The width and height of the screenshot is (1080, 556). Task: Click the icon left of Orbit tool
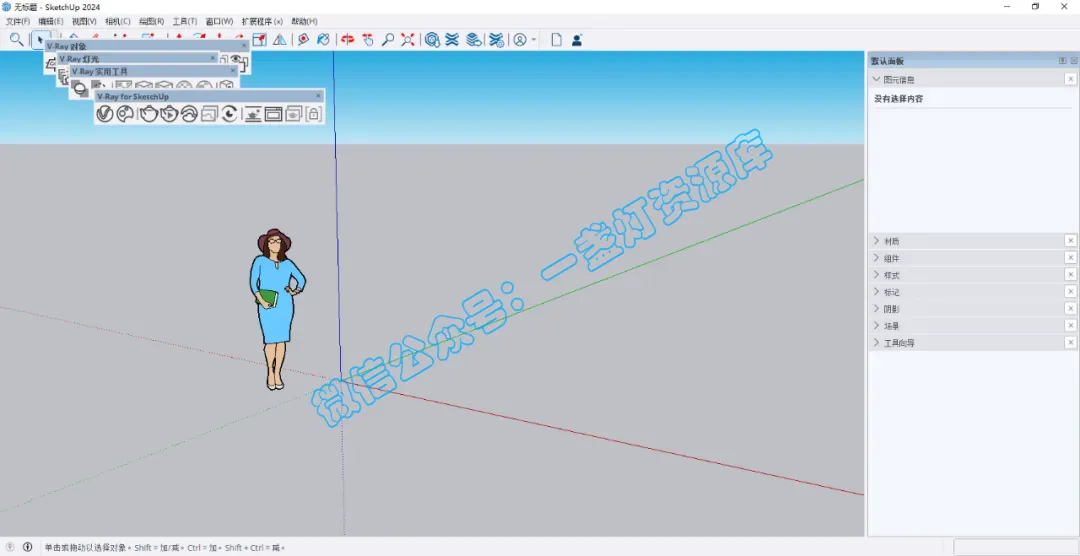tap(323, 40)
